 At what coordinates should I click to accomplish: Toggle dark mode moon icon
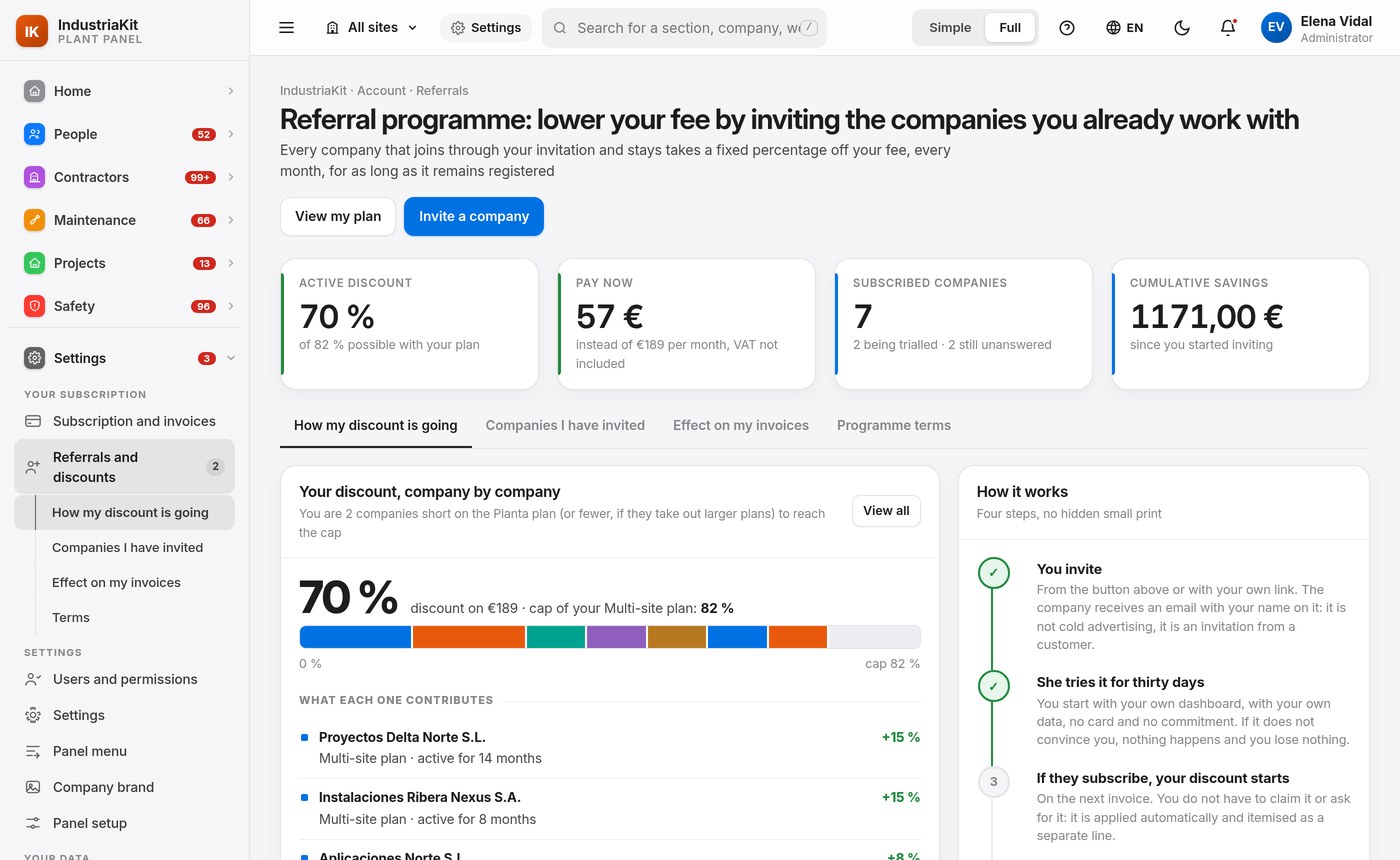(x=1182, y=28)
